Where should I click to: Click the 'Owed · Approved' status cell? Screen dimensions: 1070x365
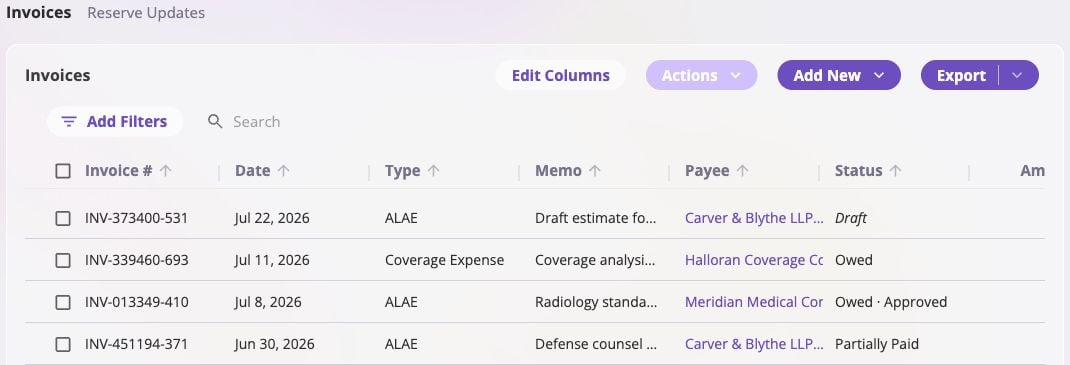tap(891, 302)
